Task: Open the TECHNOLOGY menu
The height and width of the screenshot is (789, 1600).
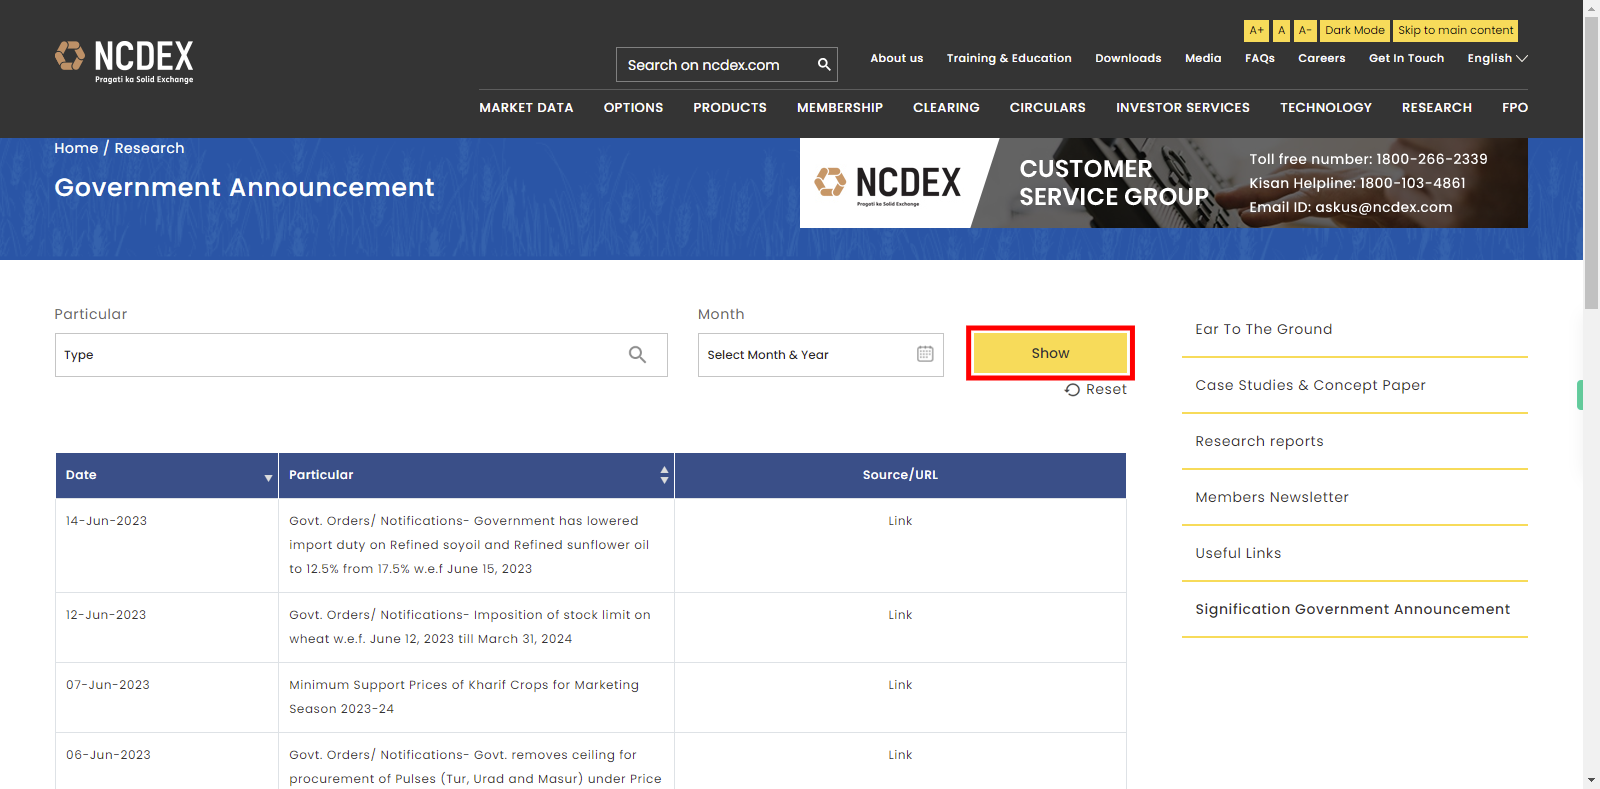Action: click(1326, 107)
